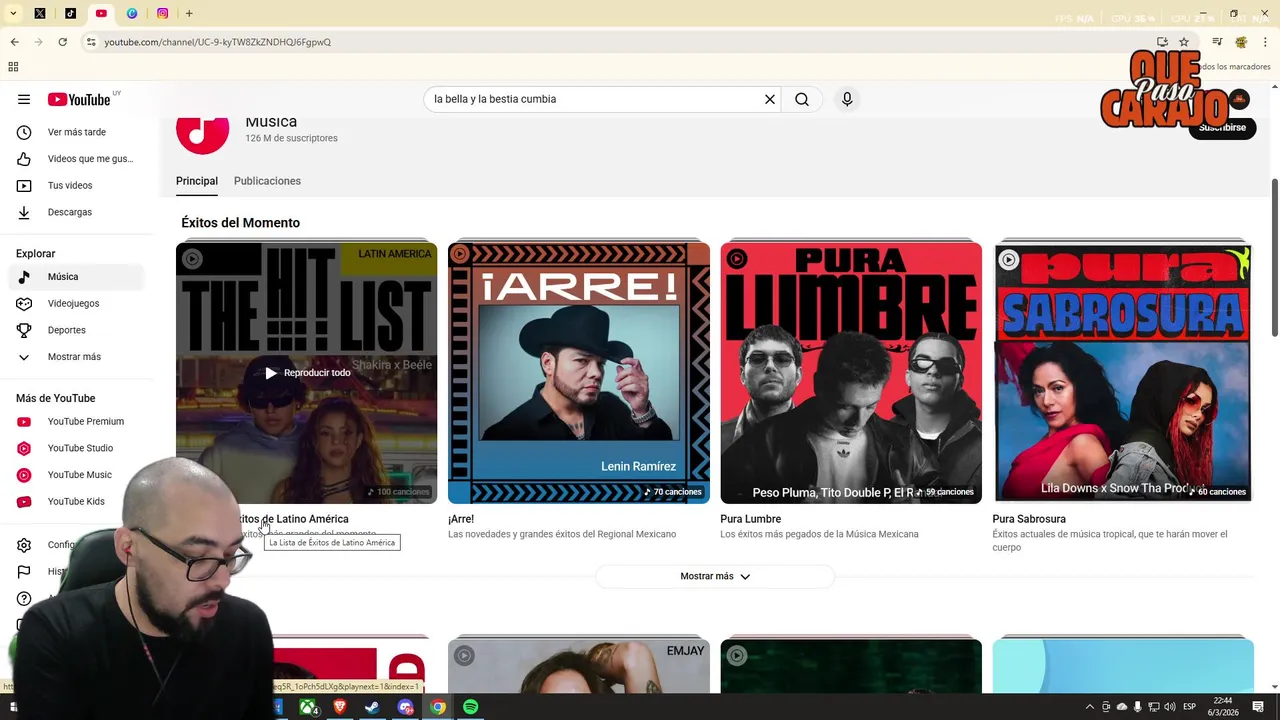The width and height of the screenshot is (1280, 720).
Task: Expand Mostrar más below Éxitos del Momento
Action: 715,576
